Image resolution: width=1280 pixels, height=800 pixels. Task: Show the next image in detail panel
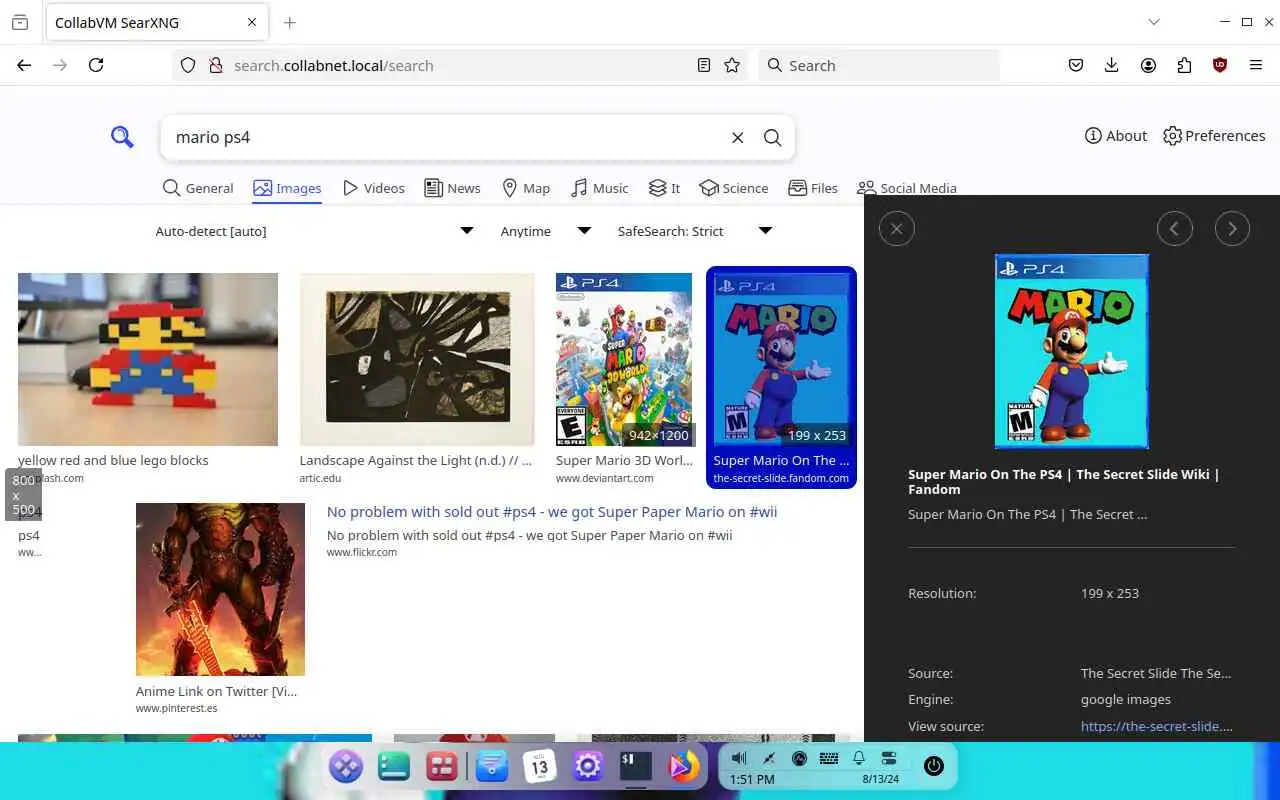(1232, 229)
